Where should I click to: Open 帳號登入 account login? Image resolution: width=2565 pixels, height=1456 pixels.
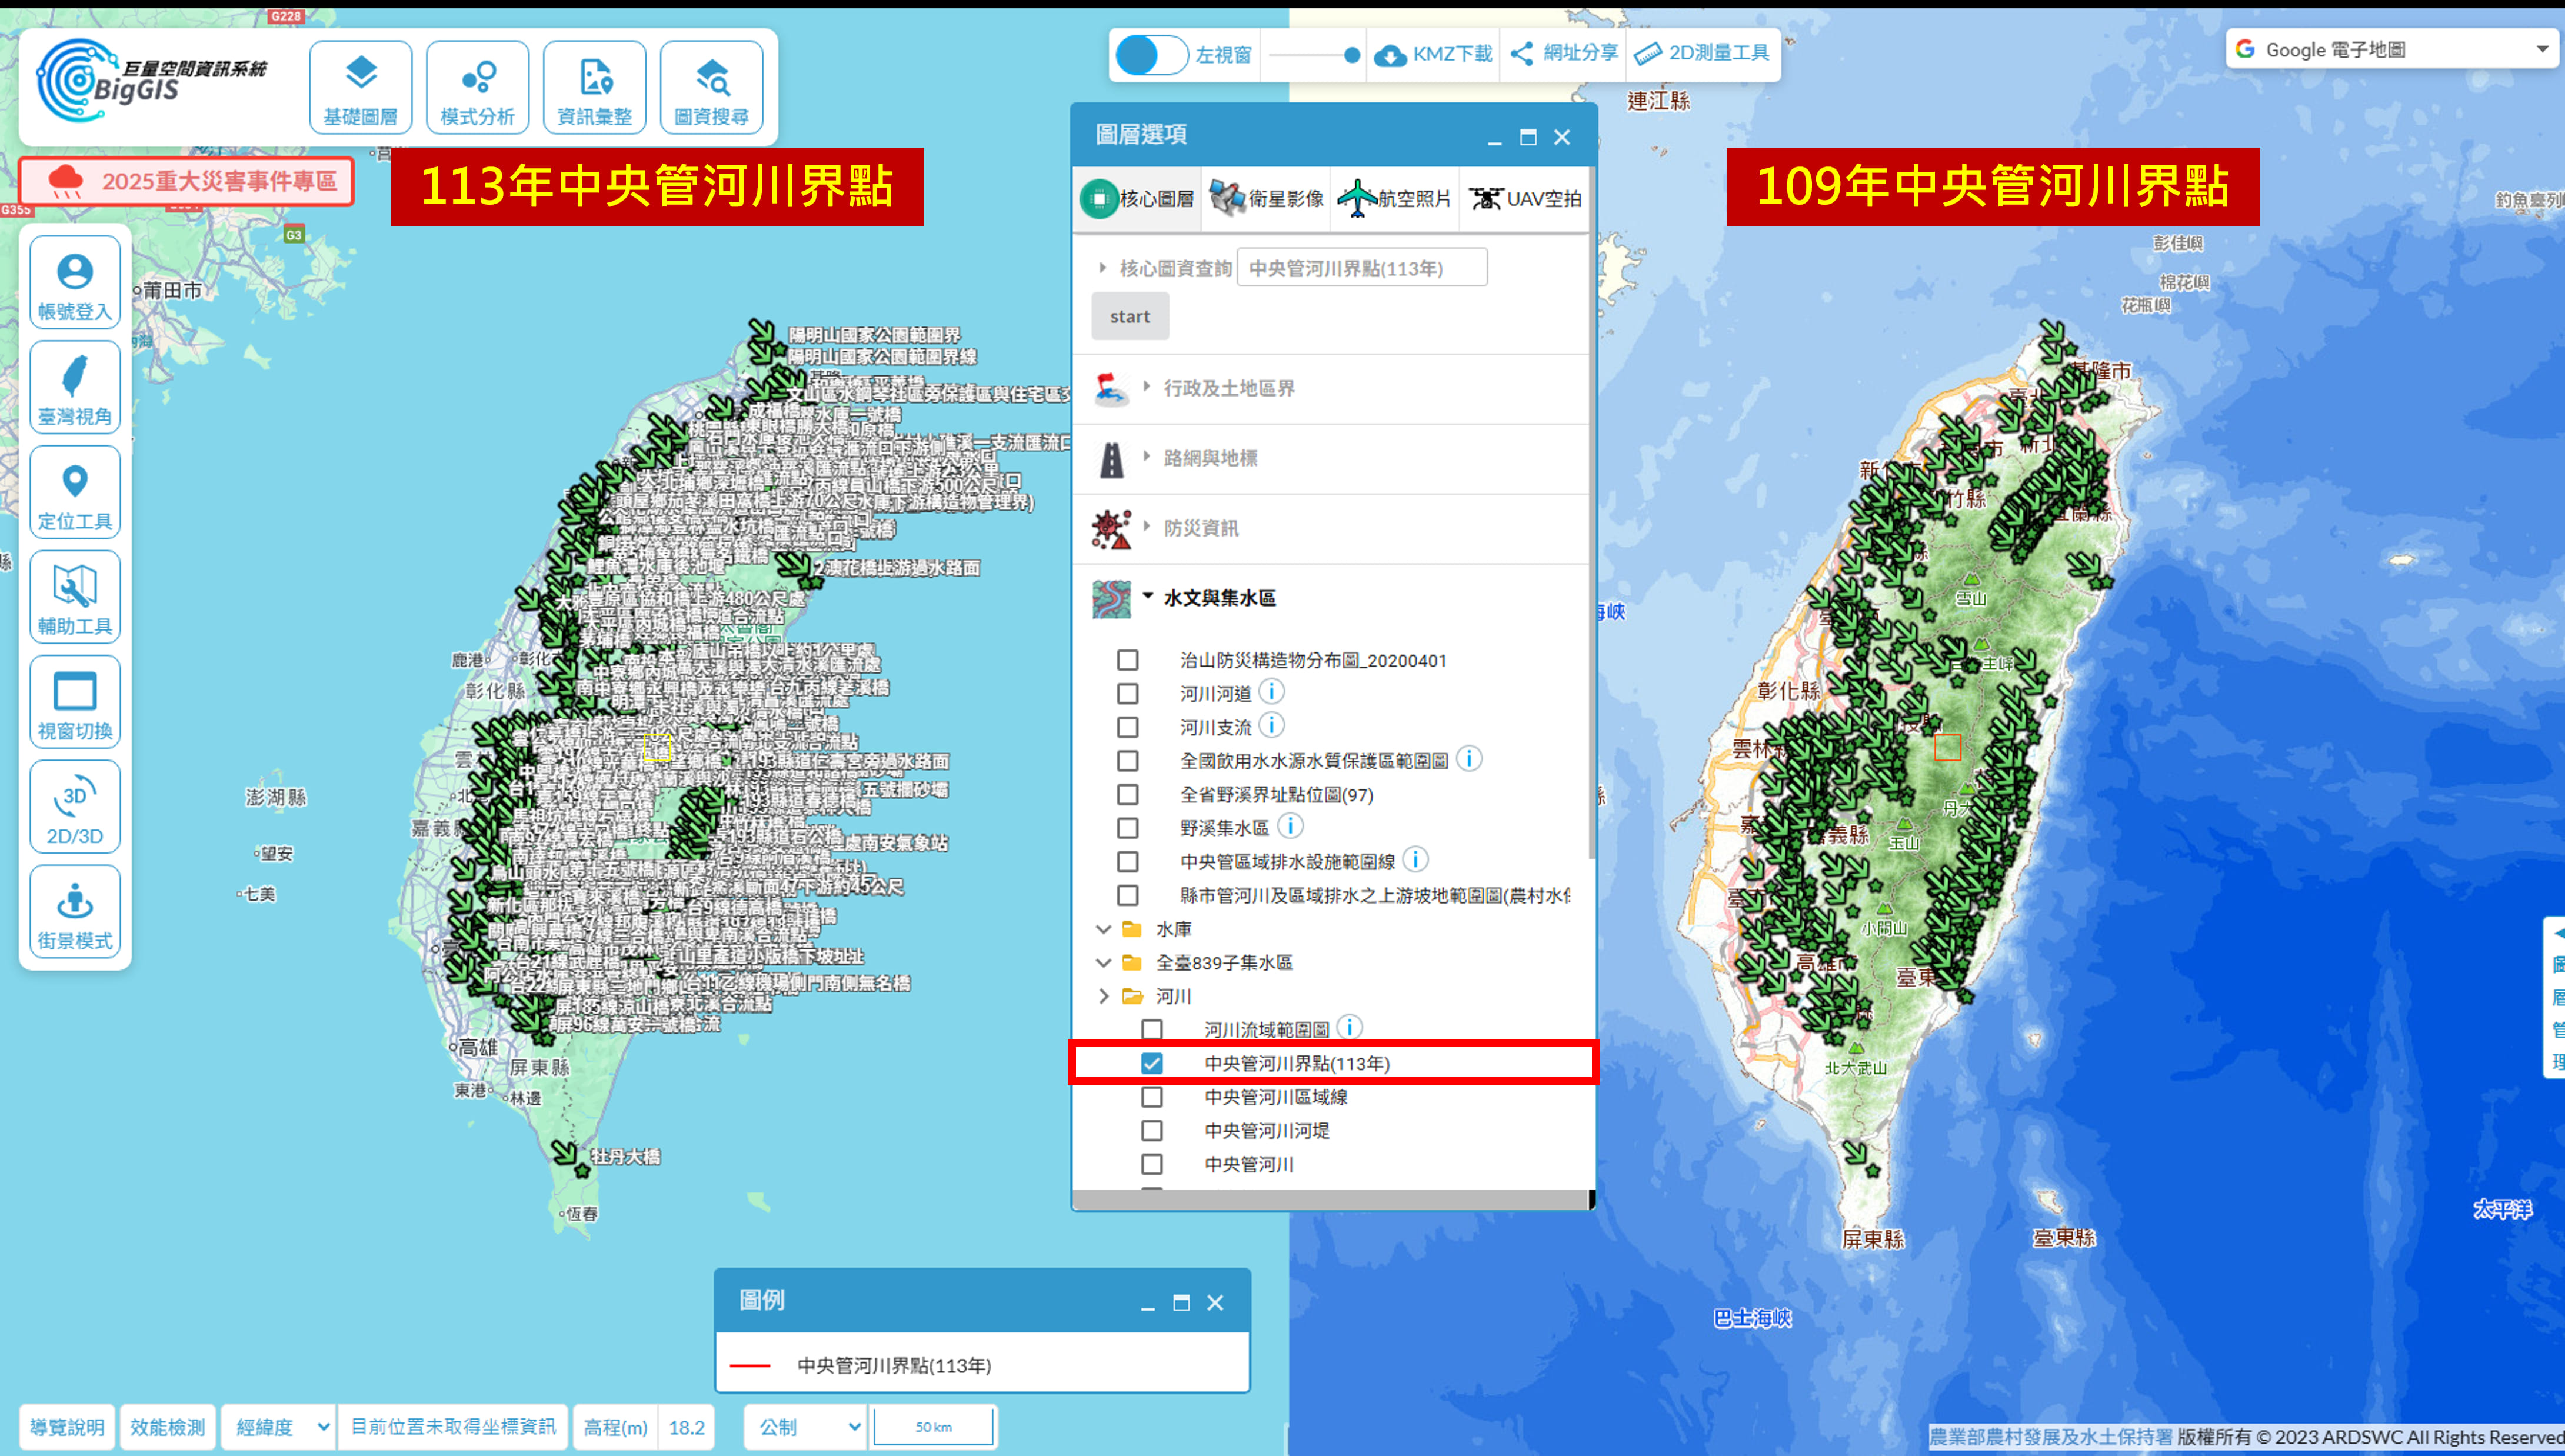[75, 283]
